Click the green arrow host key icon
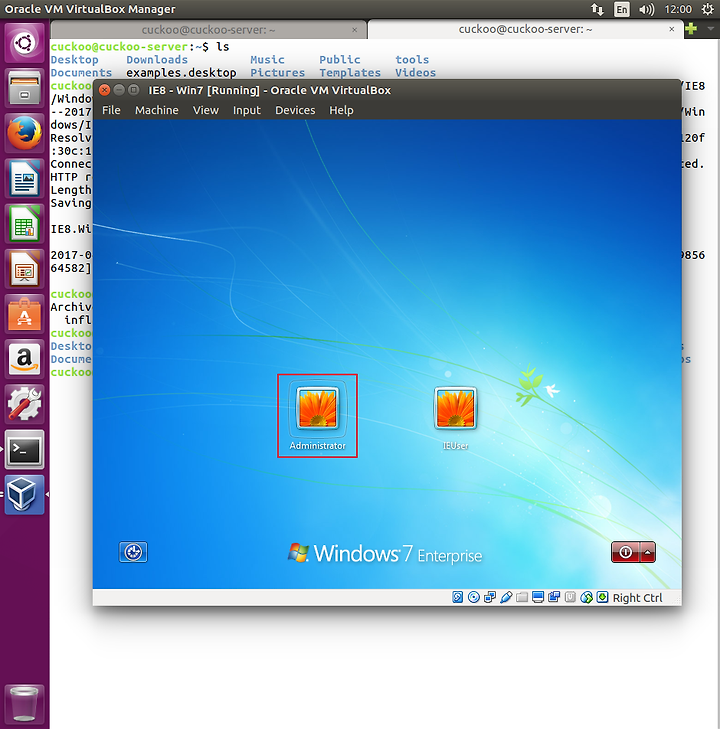Image resolution: width=720 pixels, height=729 pixels. 602,597
